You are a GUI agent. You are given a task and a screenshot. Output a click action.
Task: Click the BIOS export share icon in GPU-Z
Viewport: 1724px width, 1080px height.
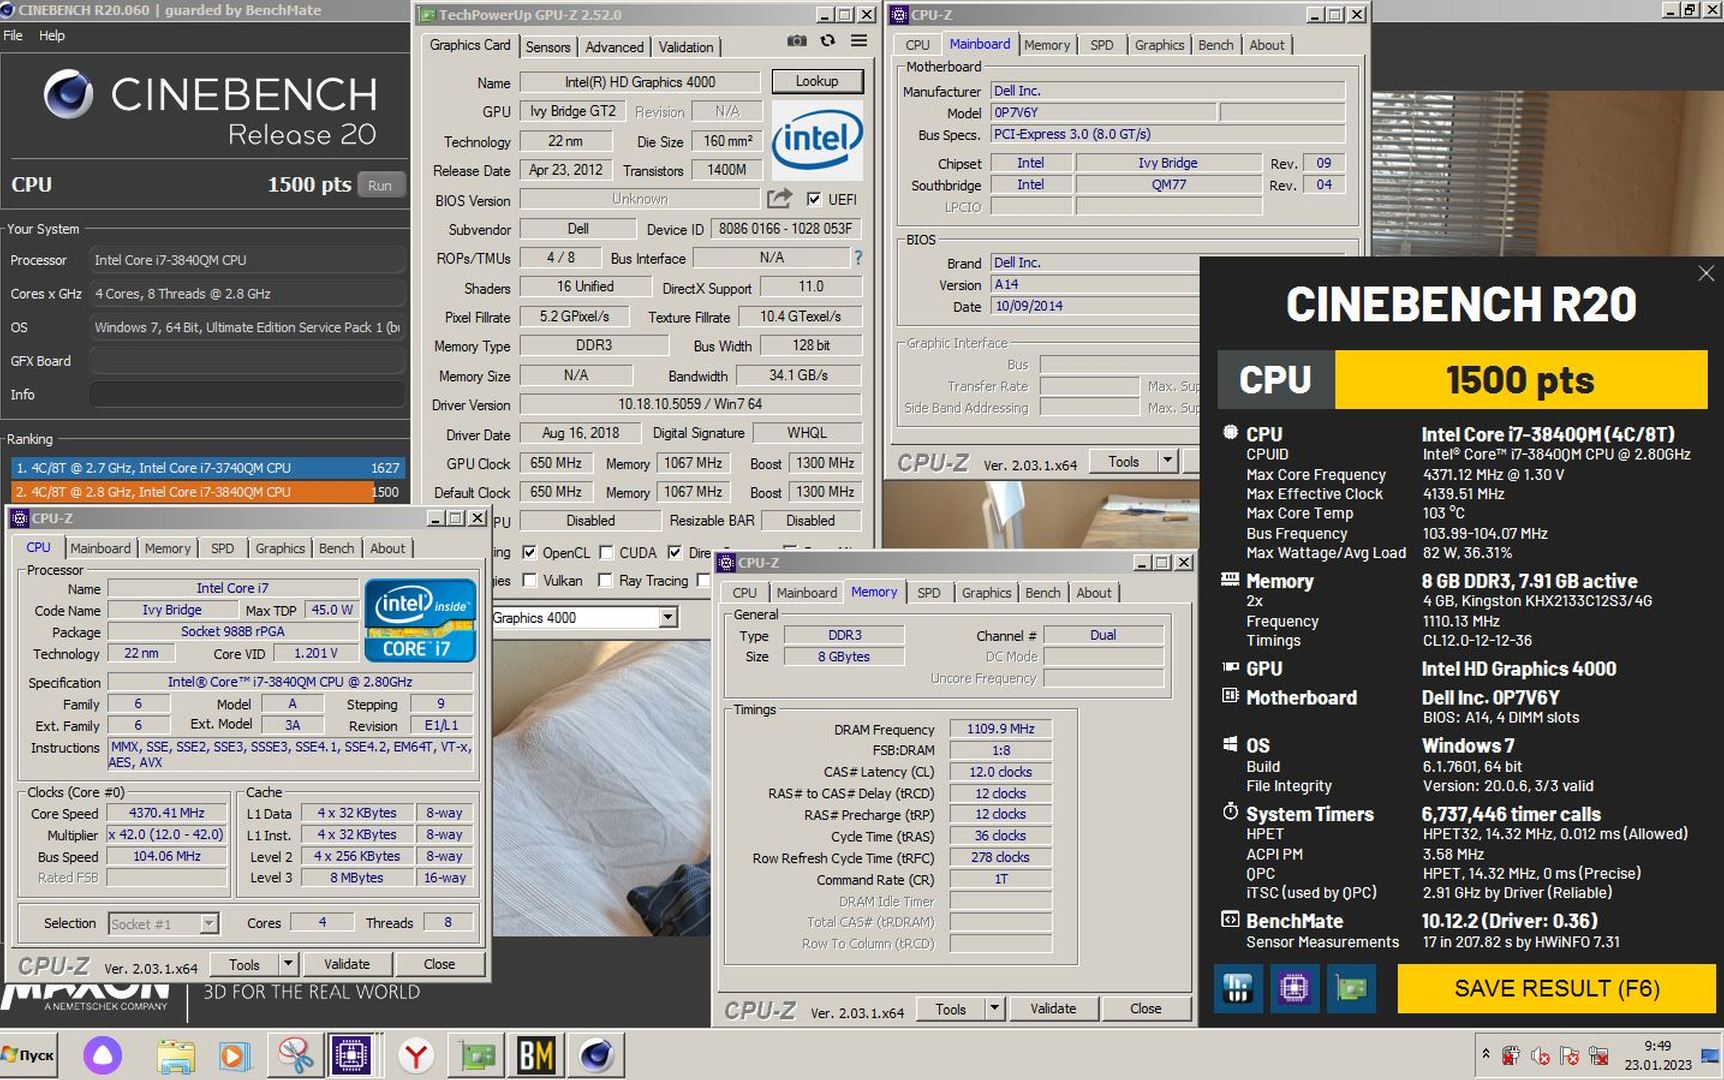click(780, 198)
